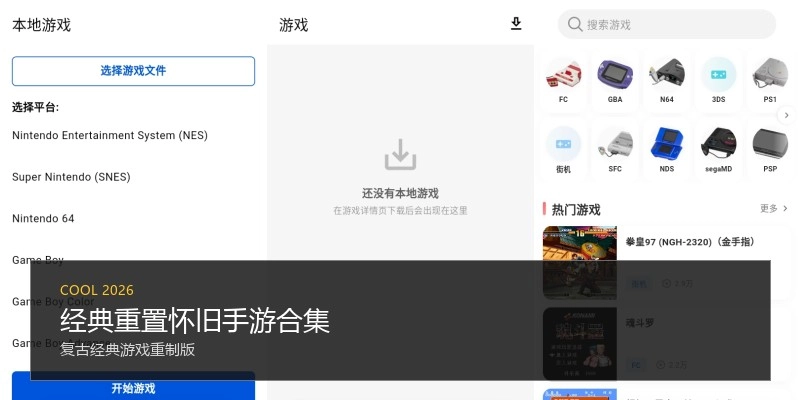The width and height of the screenshot is (800, 400).
Task: Click the 热门游戏 section heading
Action: point(576,210)
